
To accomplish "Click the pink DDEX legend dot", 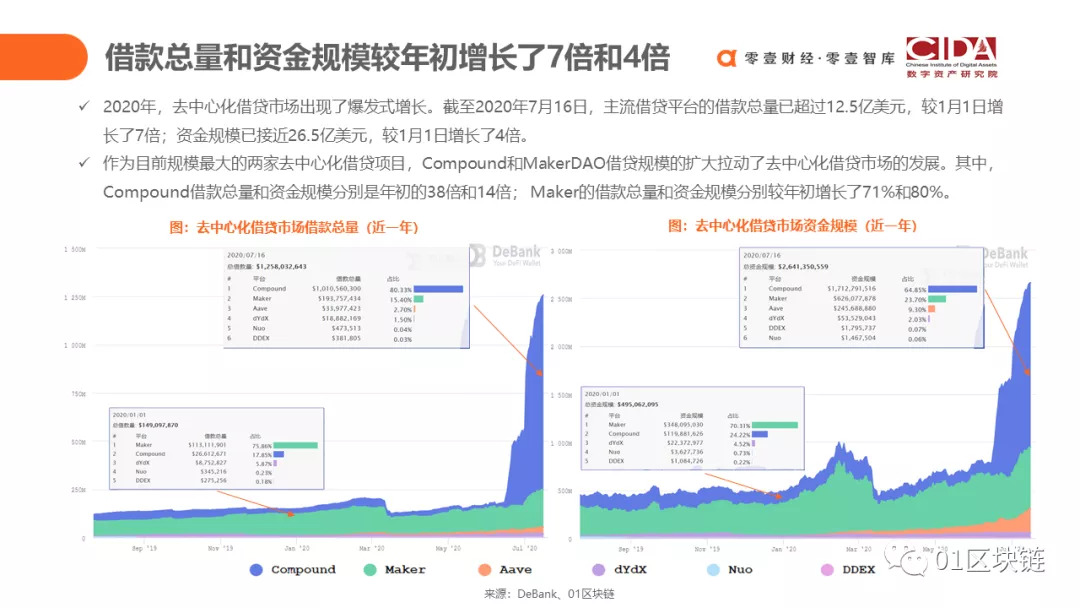I will (x=827, y=569).
